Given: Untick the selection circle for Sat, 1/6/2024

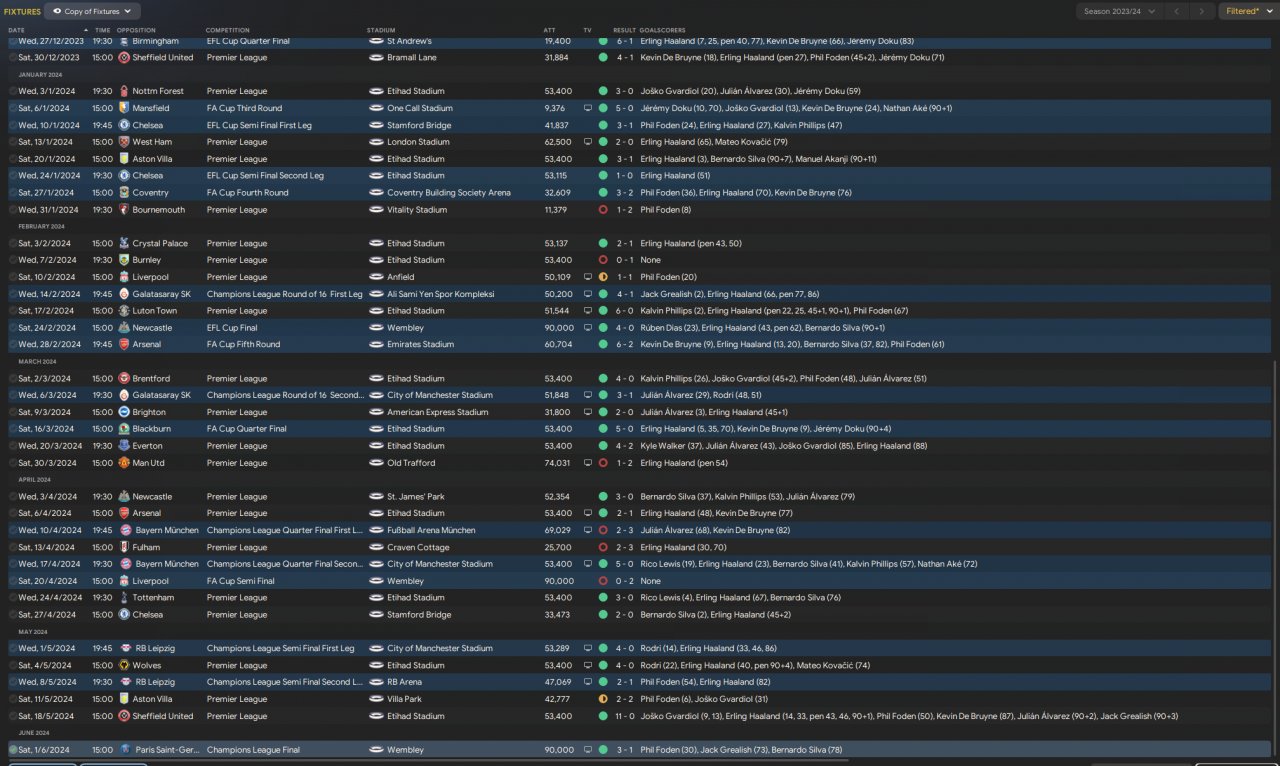Looking at the screenshot, I should pos(13,750).
